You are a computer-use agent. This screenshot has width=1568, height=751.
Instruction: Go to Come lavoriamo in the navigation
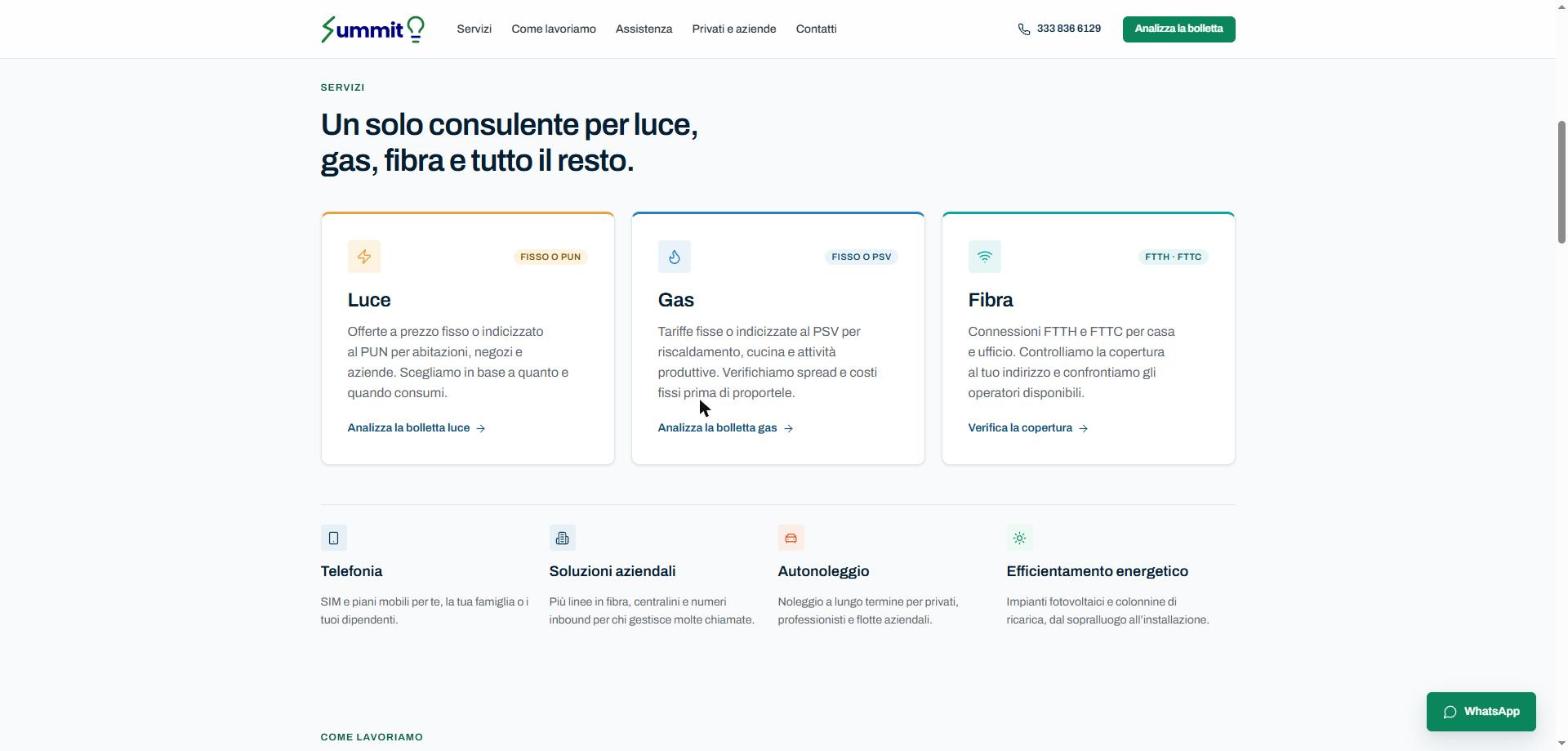[553, 29]
